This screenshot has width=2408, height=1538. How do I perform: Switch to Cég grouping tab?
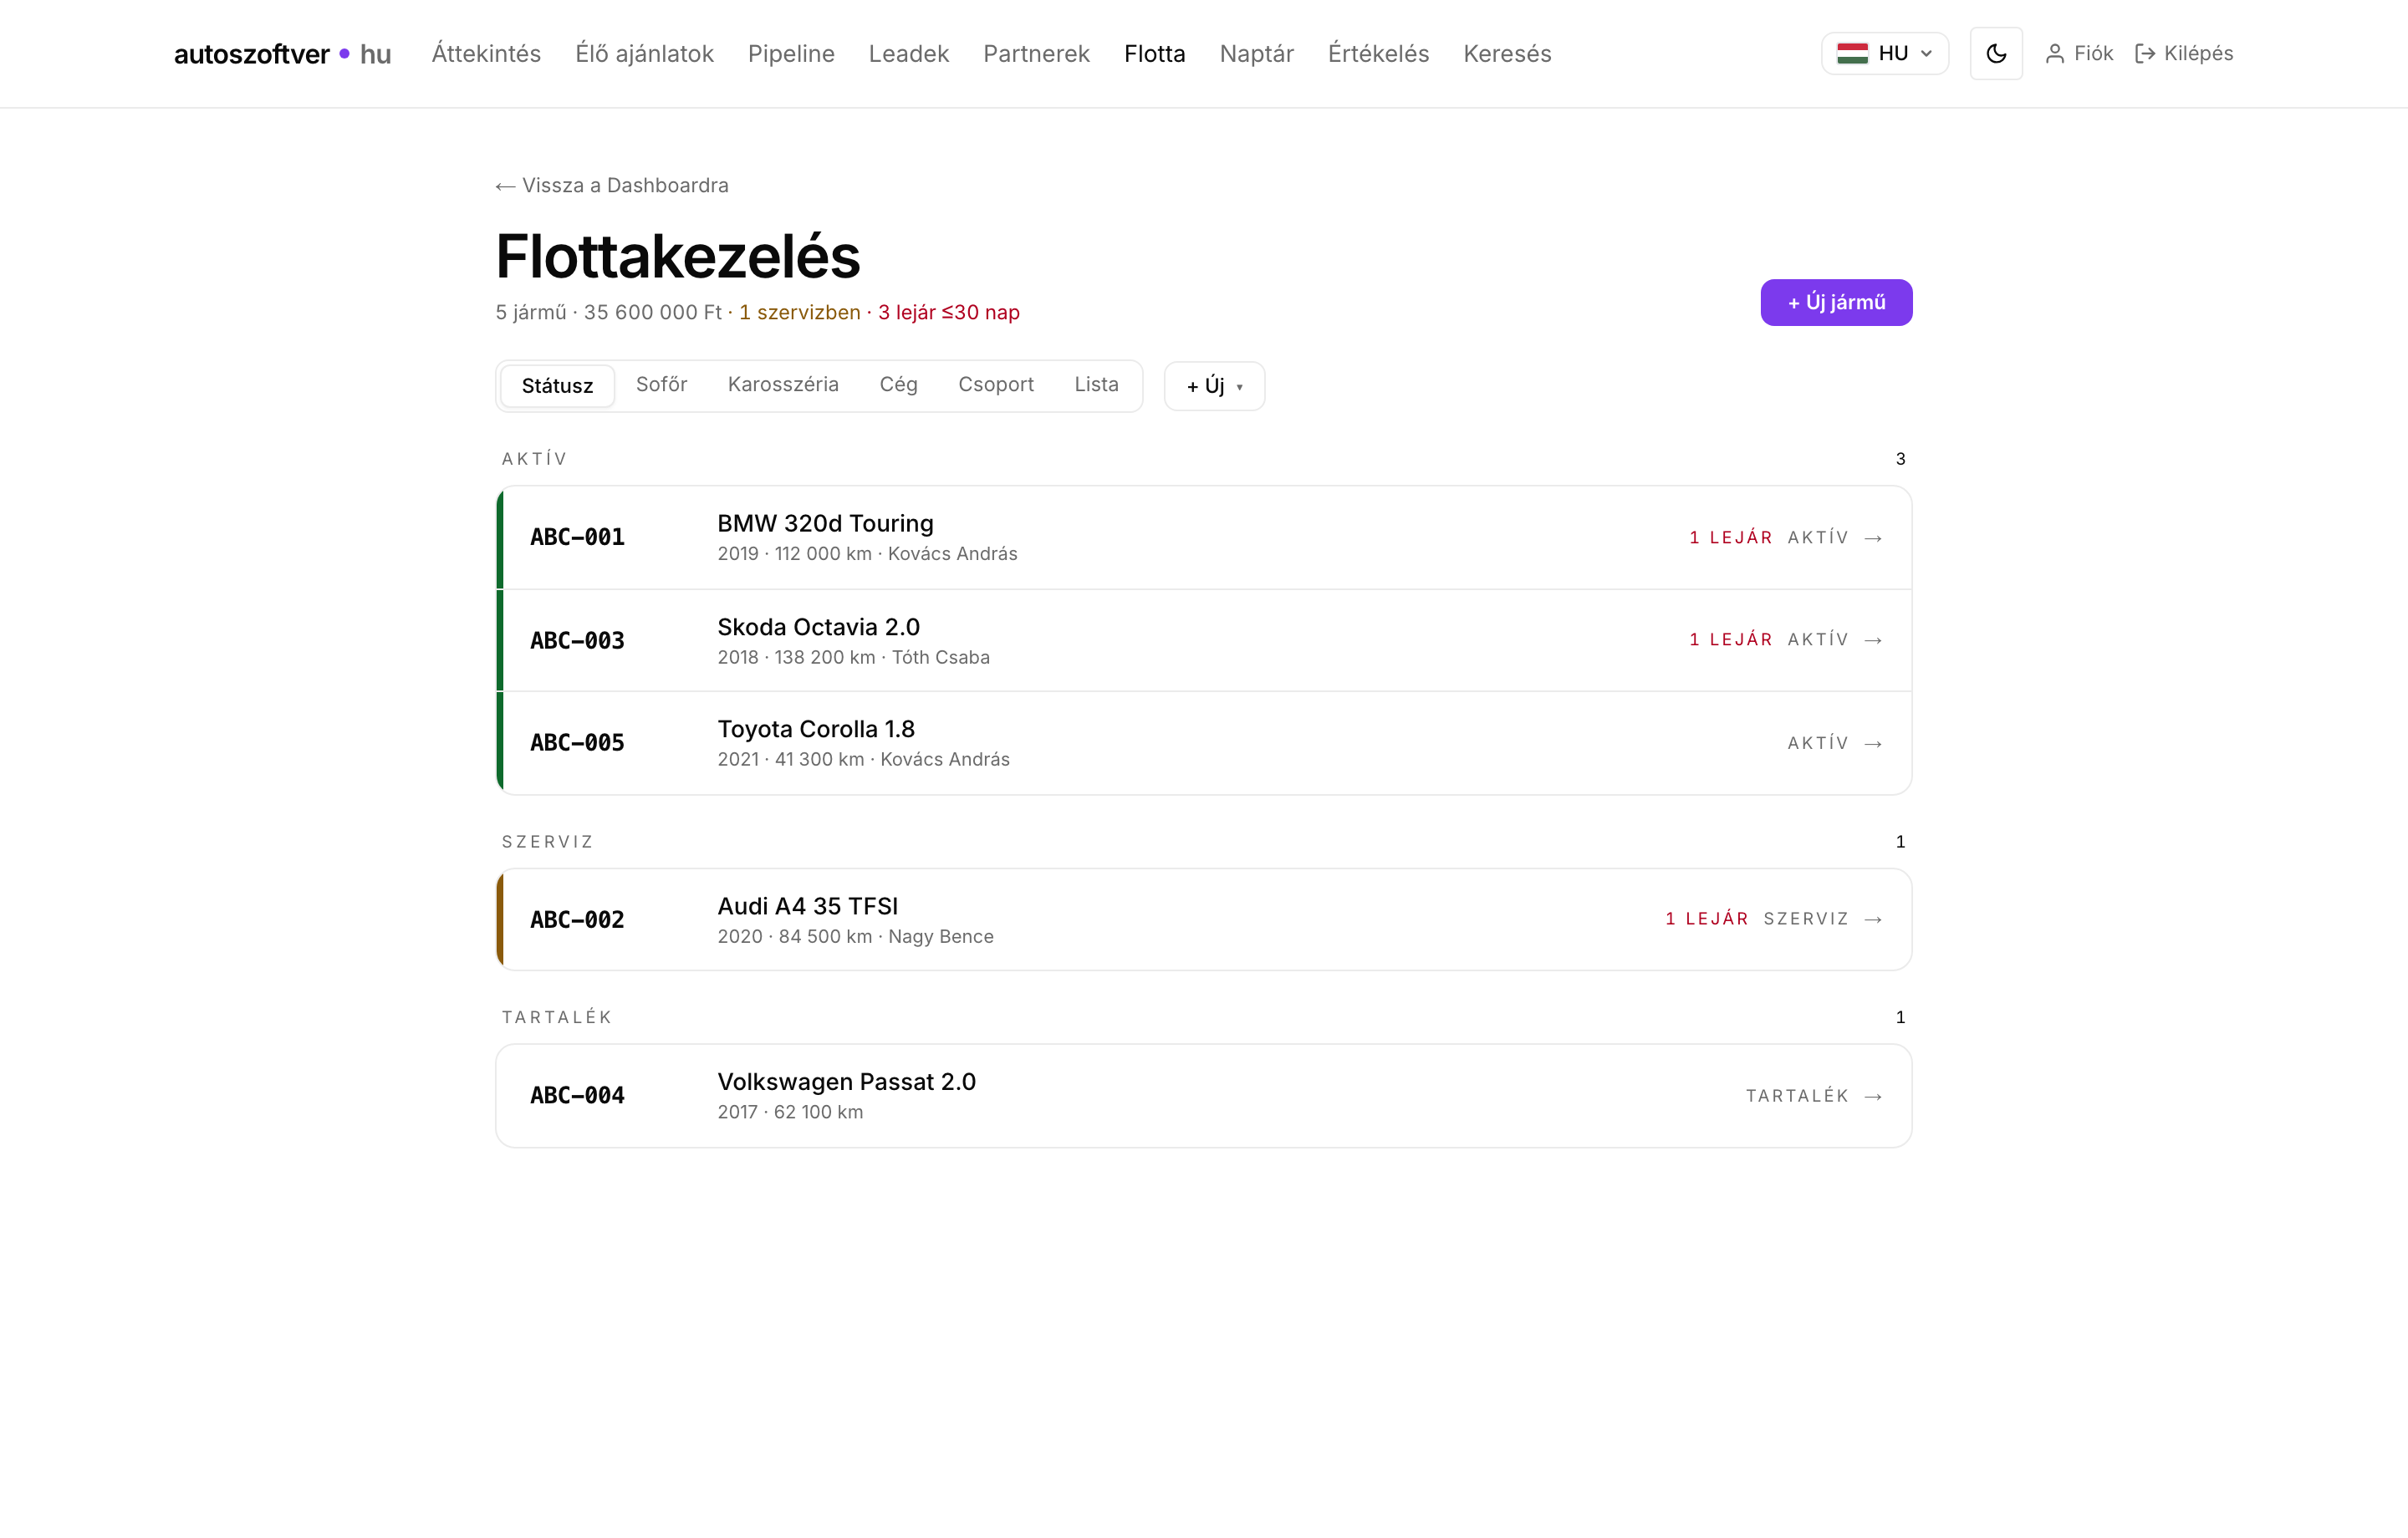pos(898,385)
